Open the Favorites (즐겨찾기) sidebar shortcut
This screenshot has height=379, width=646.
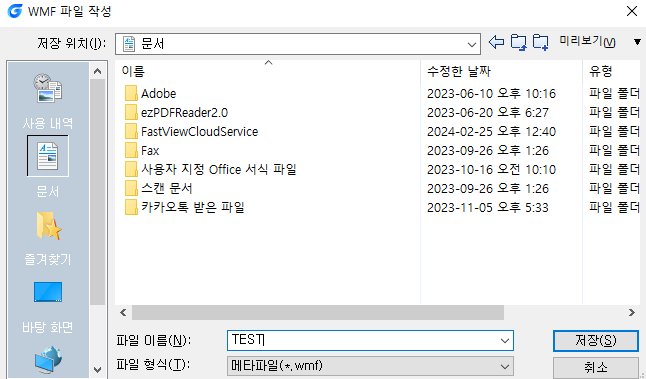click(48, 238)
